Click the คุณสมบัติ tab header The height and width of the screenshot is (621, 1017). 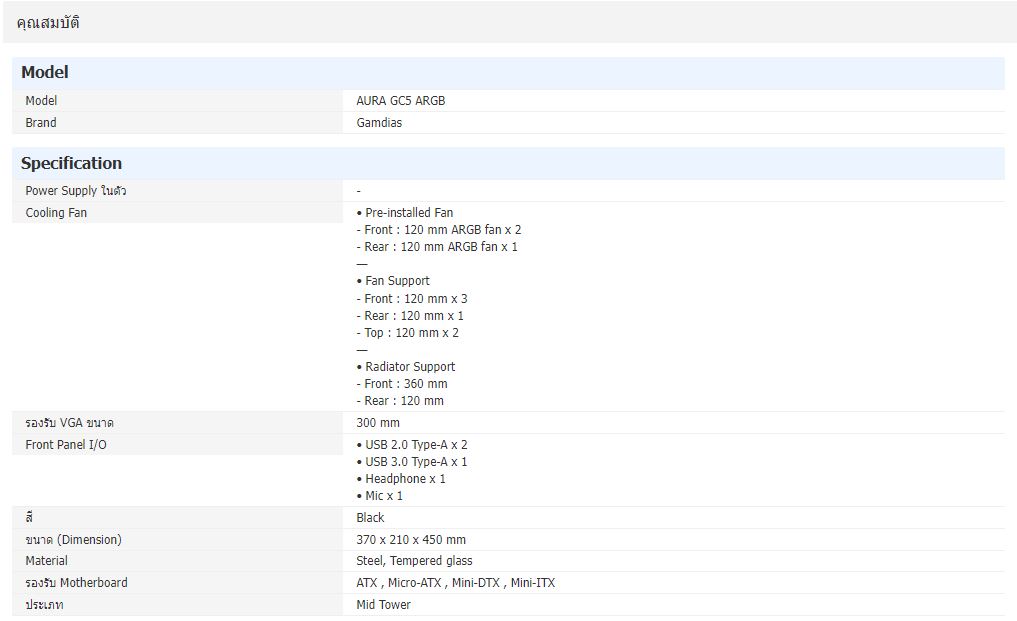tap(48, 22)
